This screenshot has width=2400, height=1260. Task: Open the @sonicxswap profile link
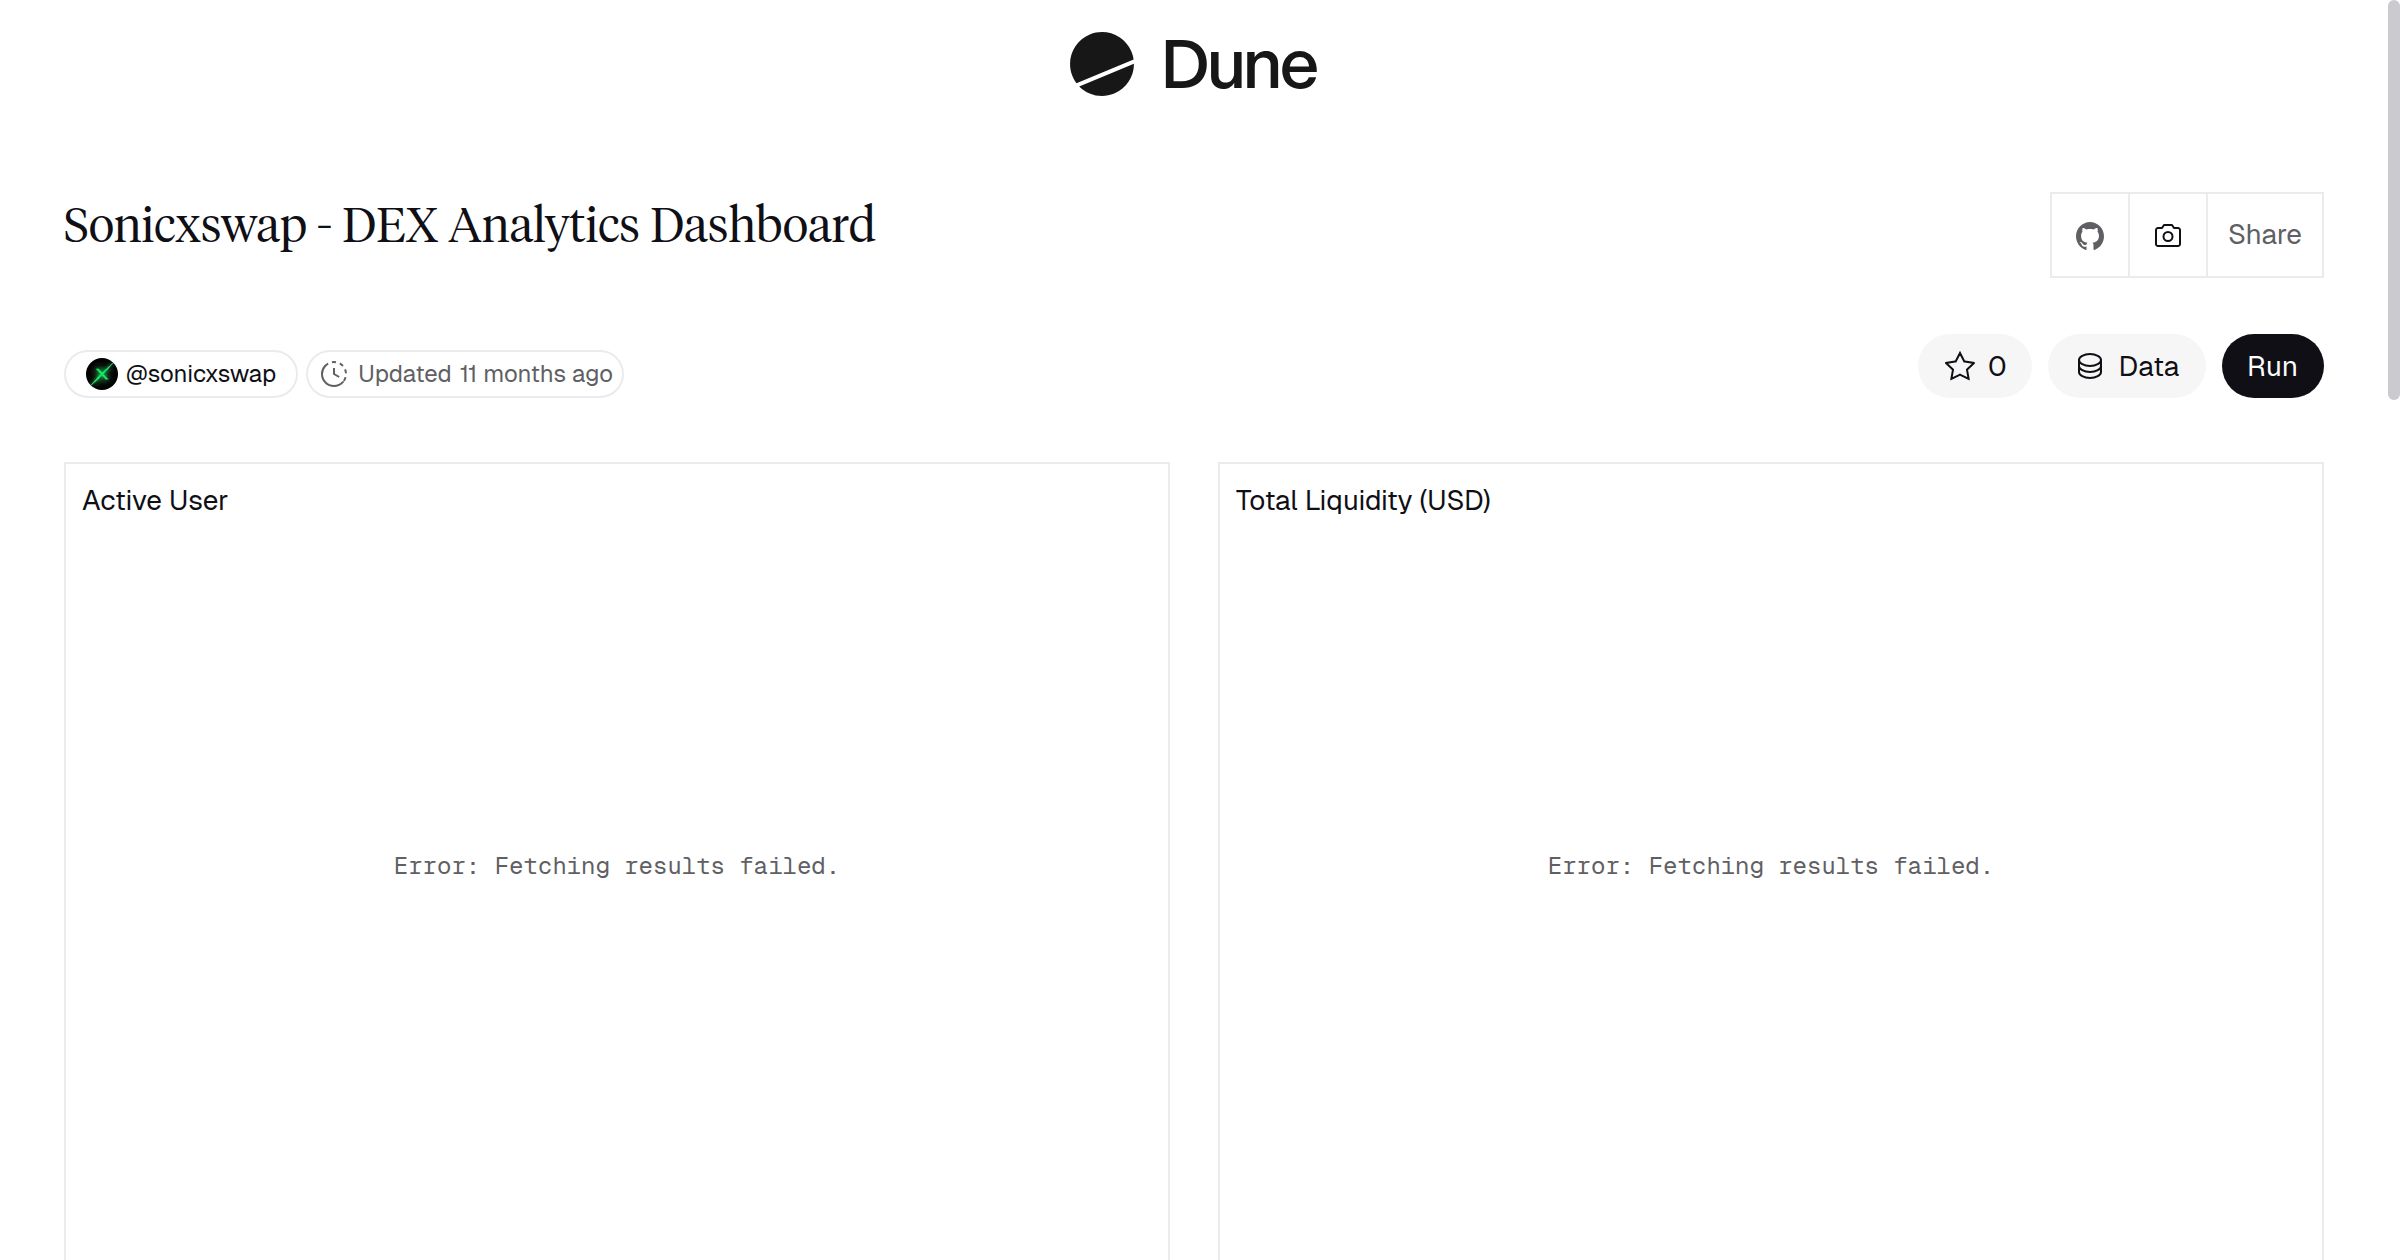coord(200,373)
